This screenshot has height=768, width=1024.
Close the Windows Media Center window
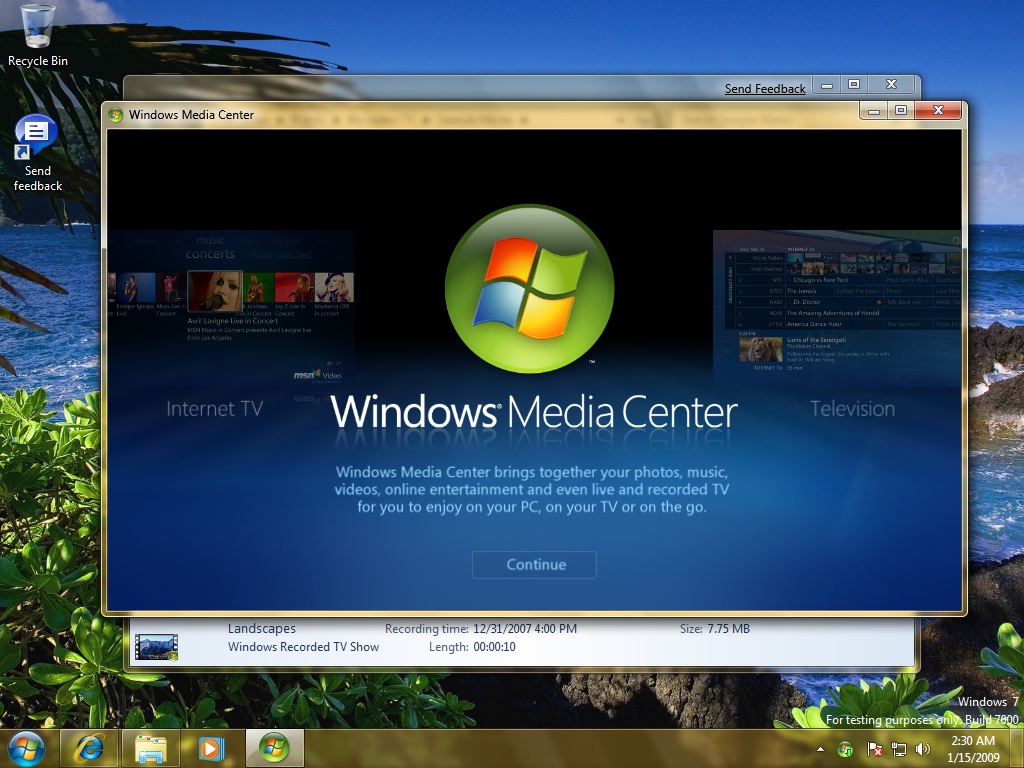(x=938, y=110)
